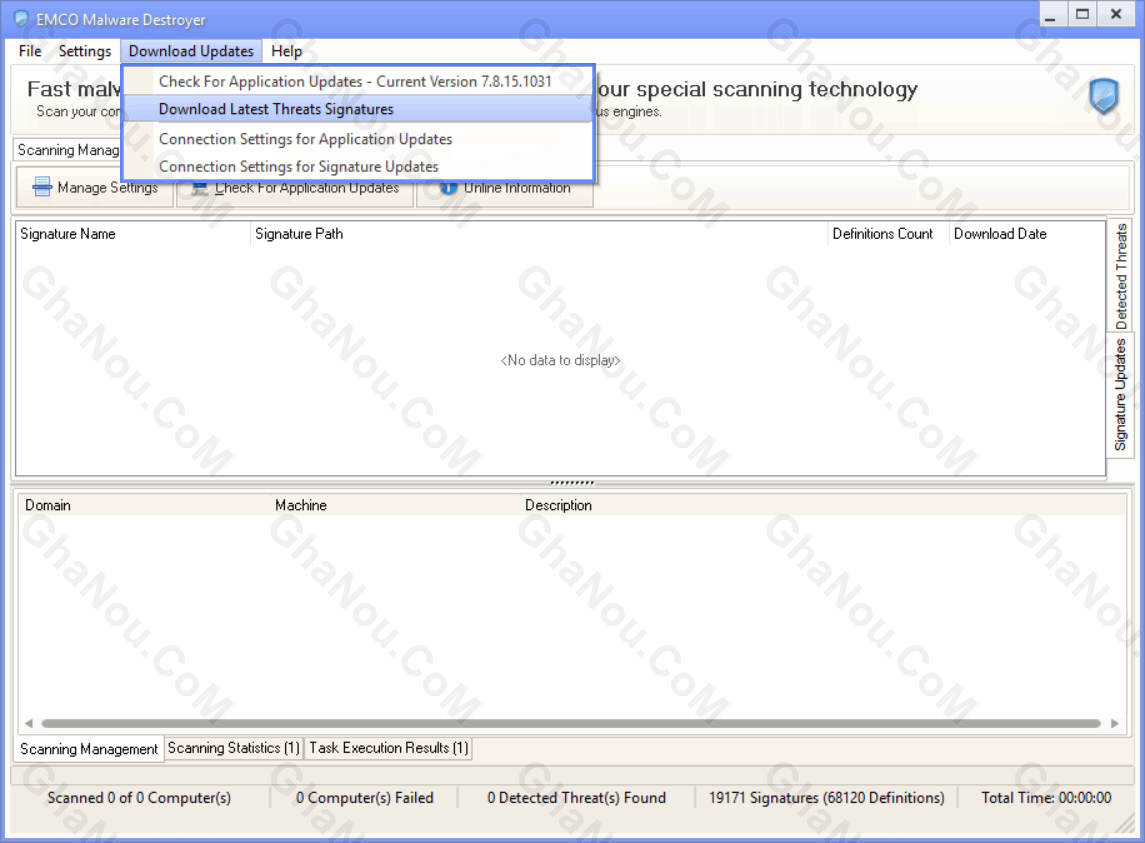Sort by Signature Path column

[539, 234]
